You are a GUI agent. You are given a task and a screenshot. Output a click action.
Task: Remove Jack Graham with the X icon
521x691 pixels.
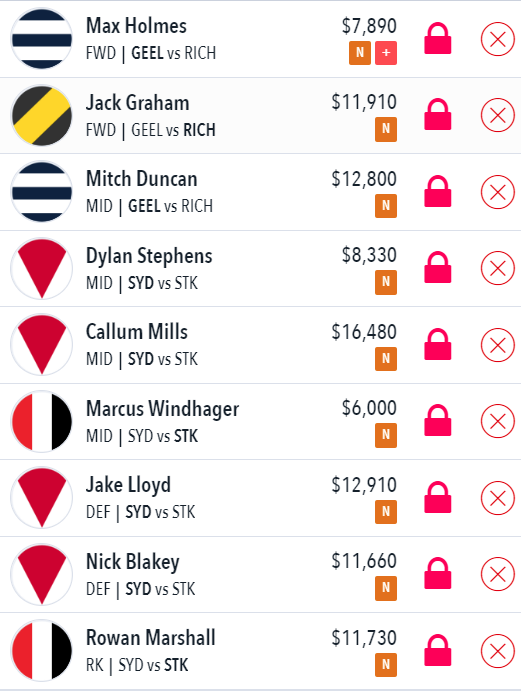[498, 115]
